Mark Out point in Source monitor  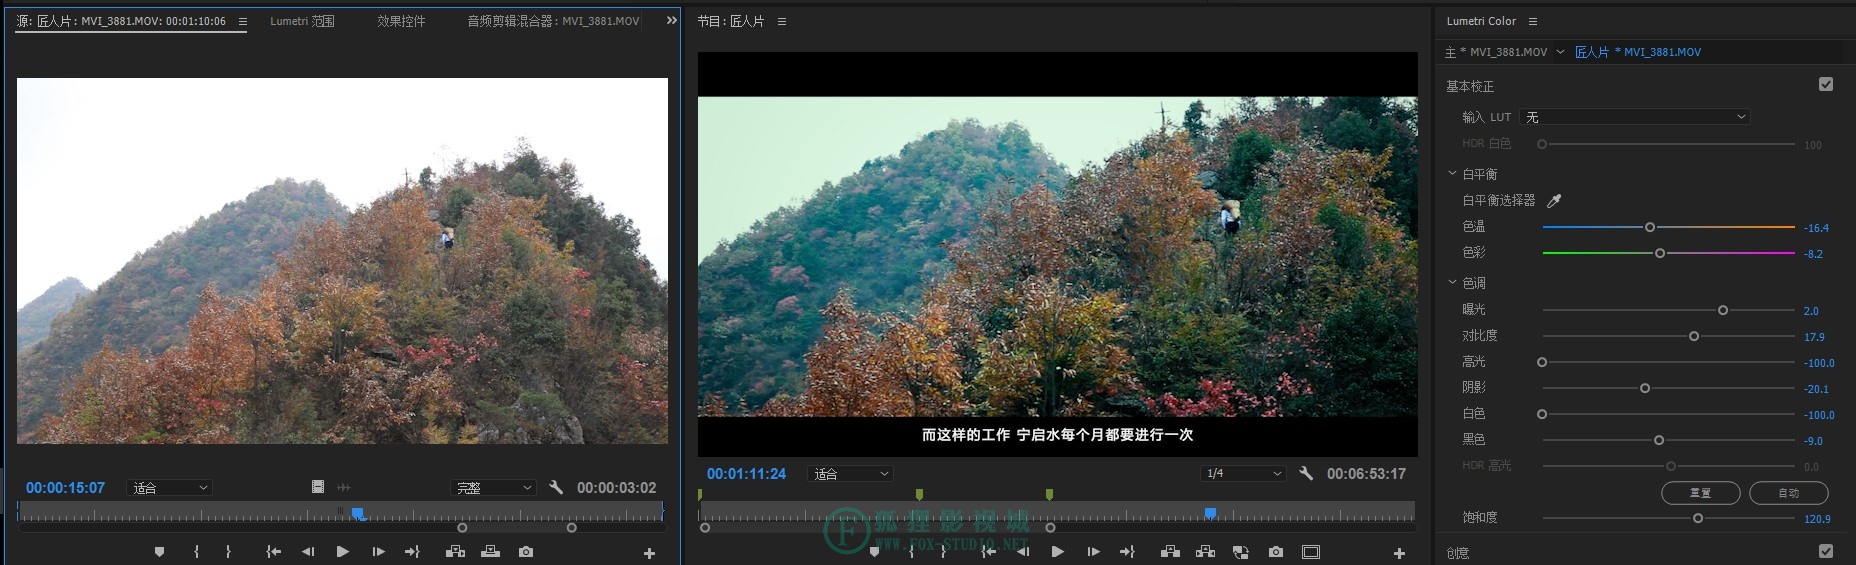228,552
